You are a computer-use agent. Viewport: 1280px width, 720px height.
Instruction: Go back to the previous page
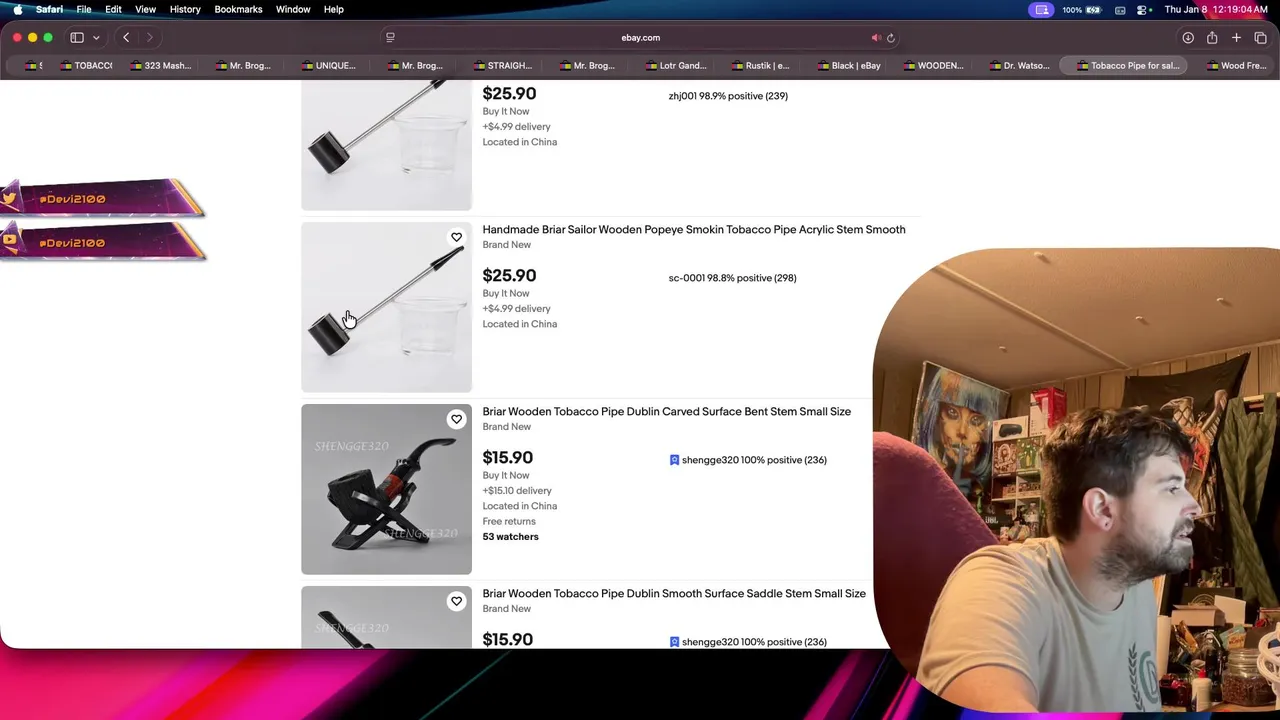point(126,38)
